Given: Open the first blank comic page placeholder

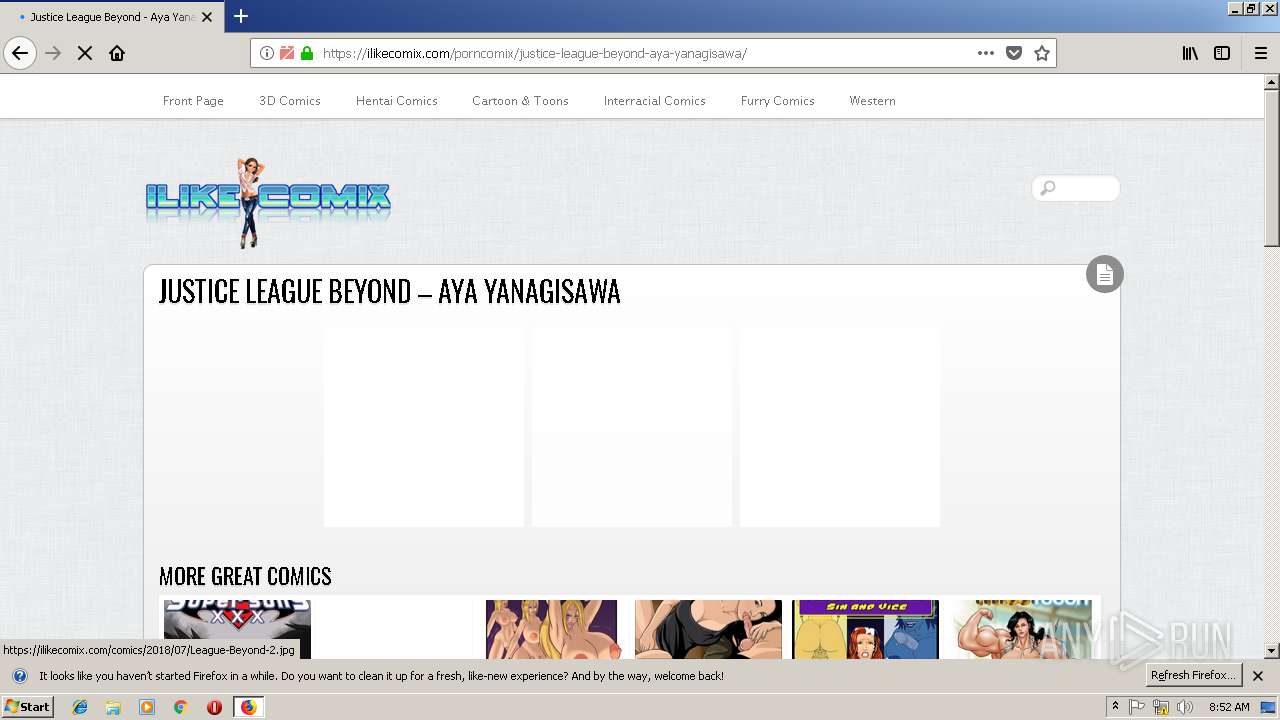Looking at the screenshot, I should [424, 427].
